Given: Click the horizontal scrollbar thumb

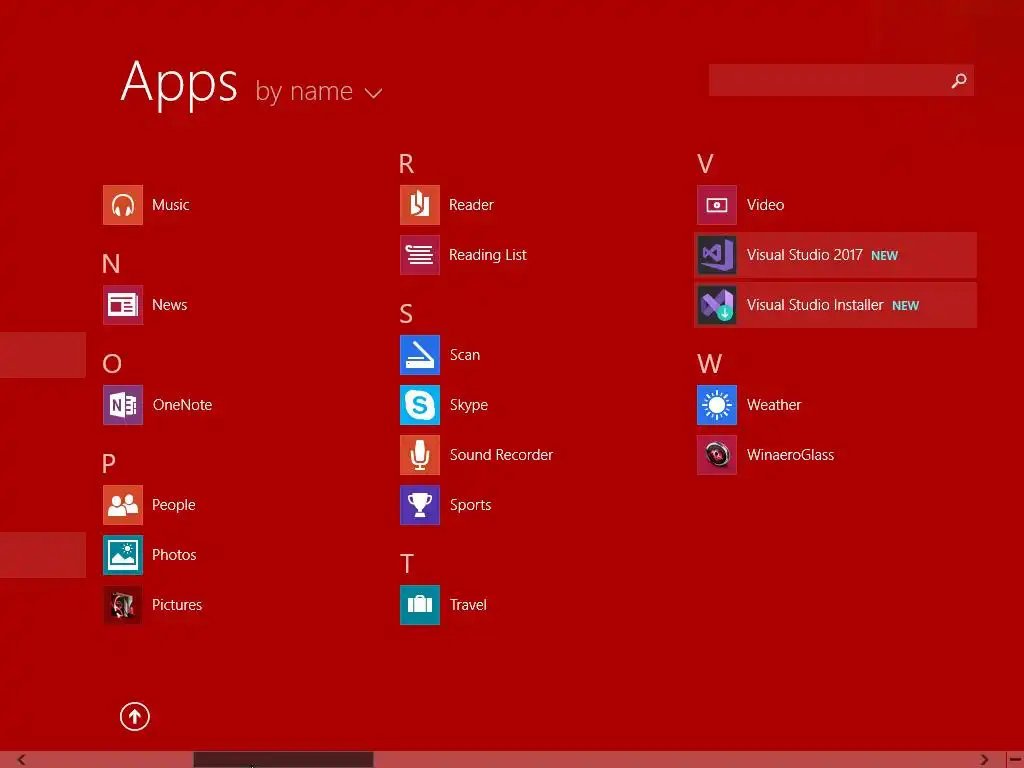Looking at the screenshot, I should tap(283, 760).
